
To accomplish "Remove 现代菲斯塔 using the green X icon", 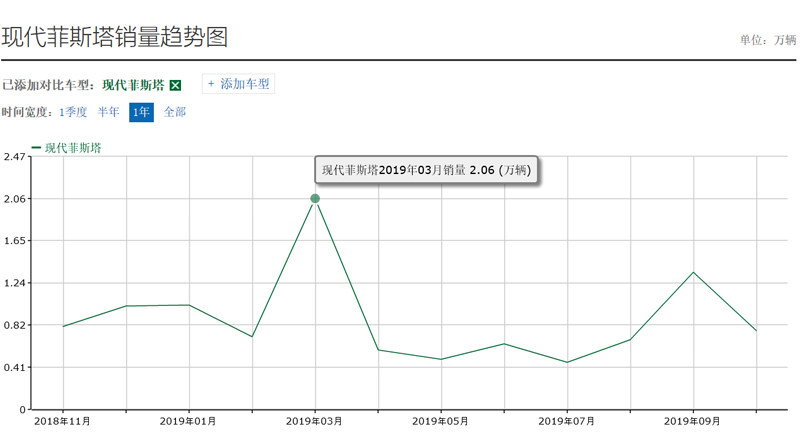I will 175,85.
